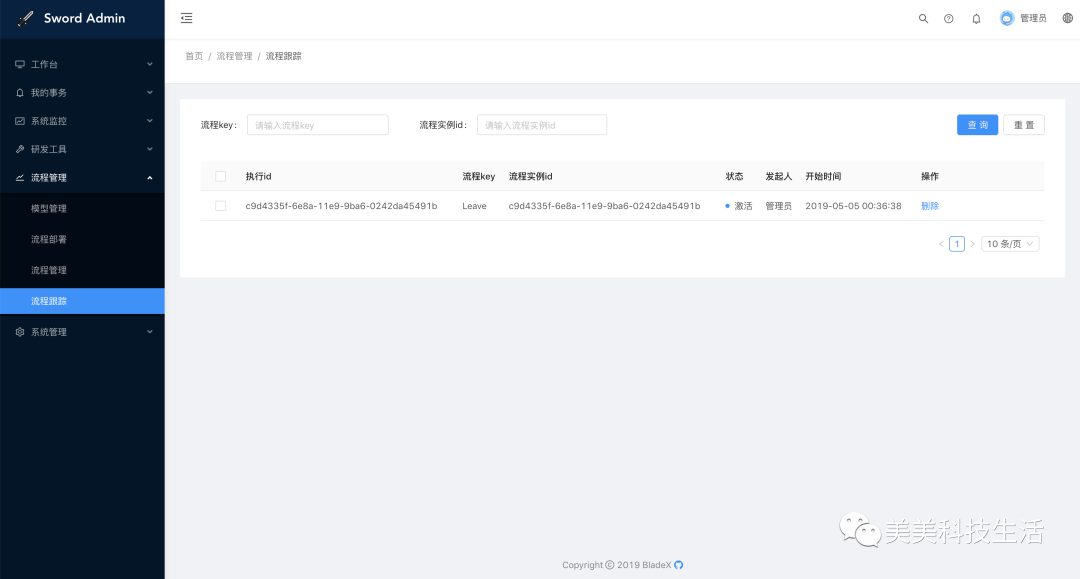Click the 删除 delete link in the table row
The image size is (1080, 579).
tap(929, 205)
